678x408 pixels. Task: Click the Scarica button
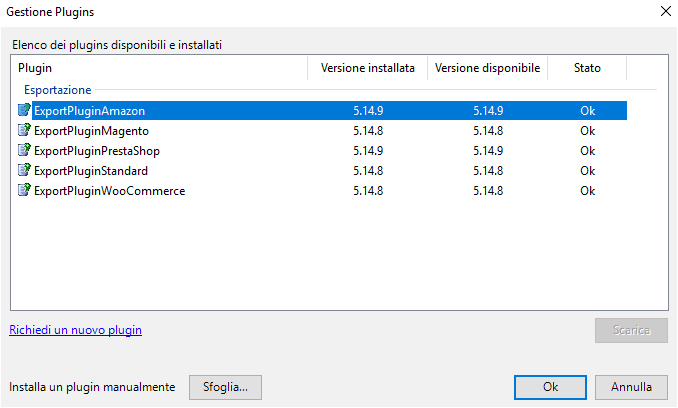[631, 330]
